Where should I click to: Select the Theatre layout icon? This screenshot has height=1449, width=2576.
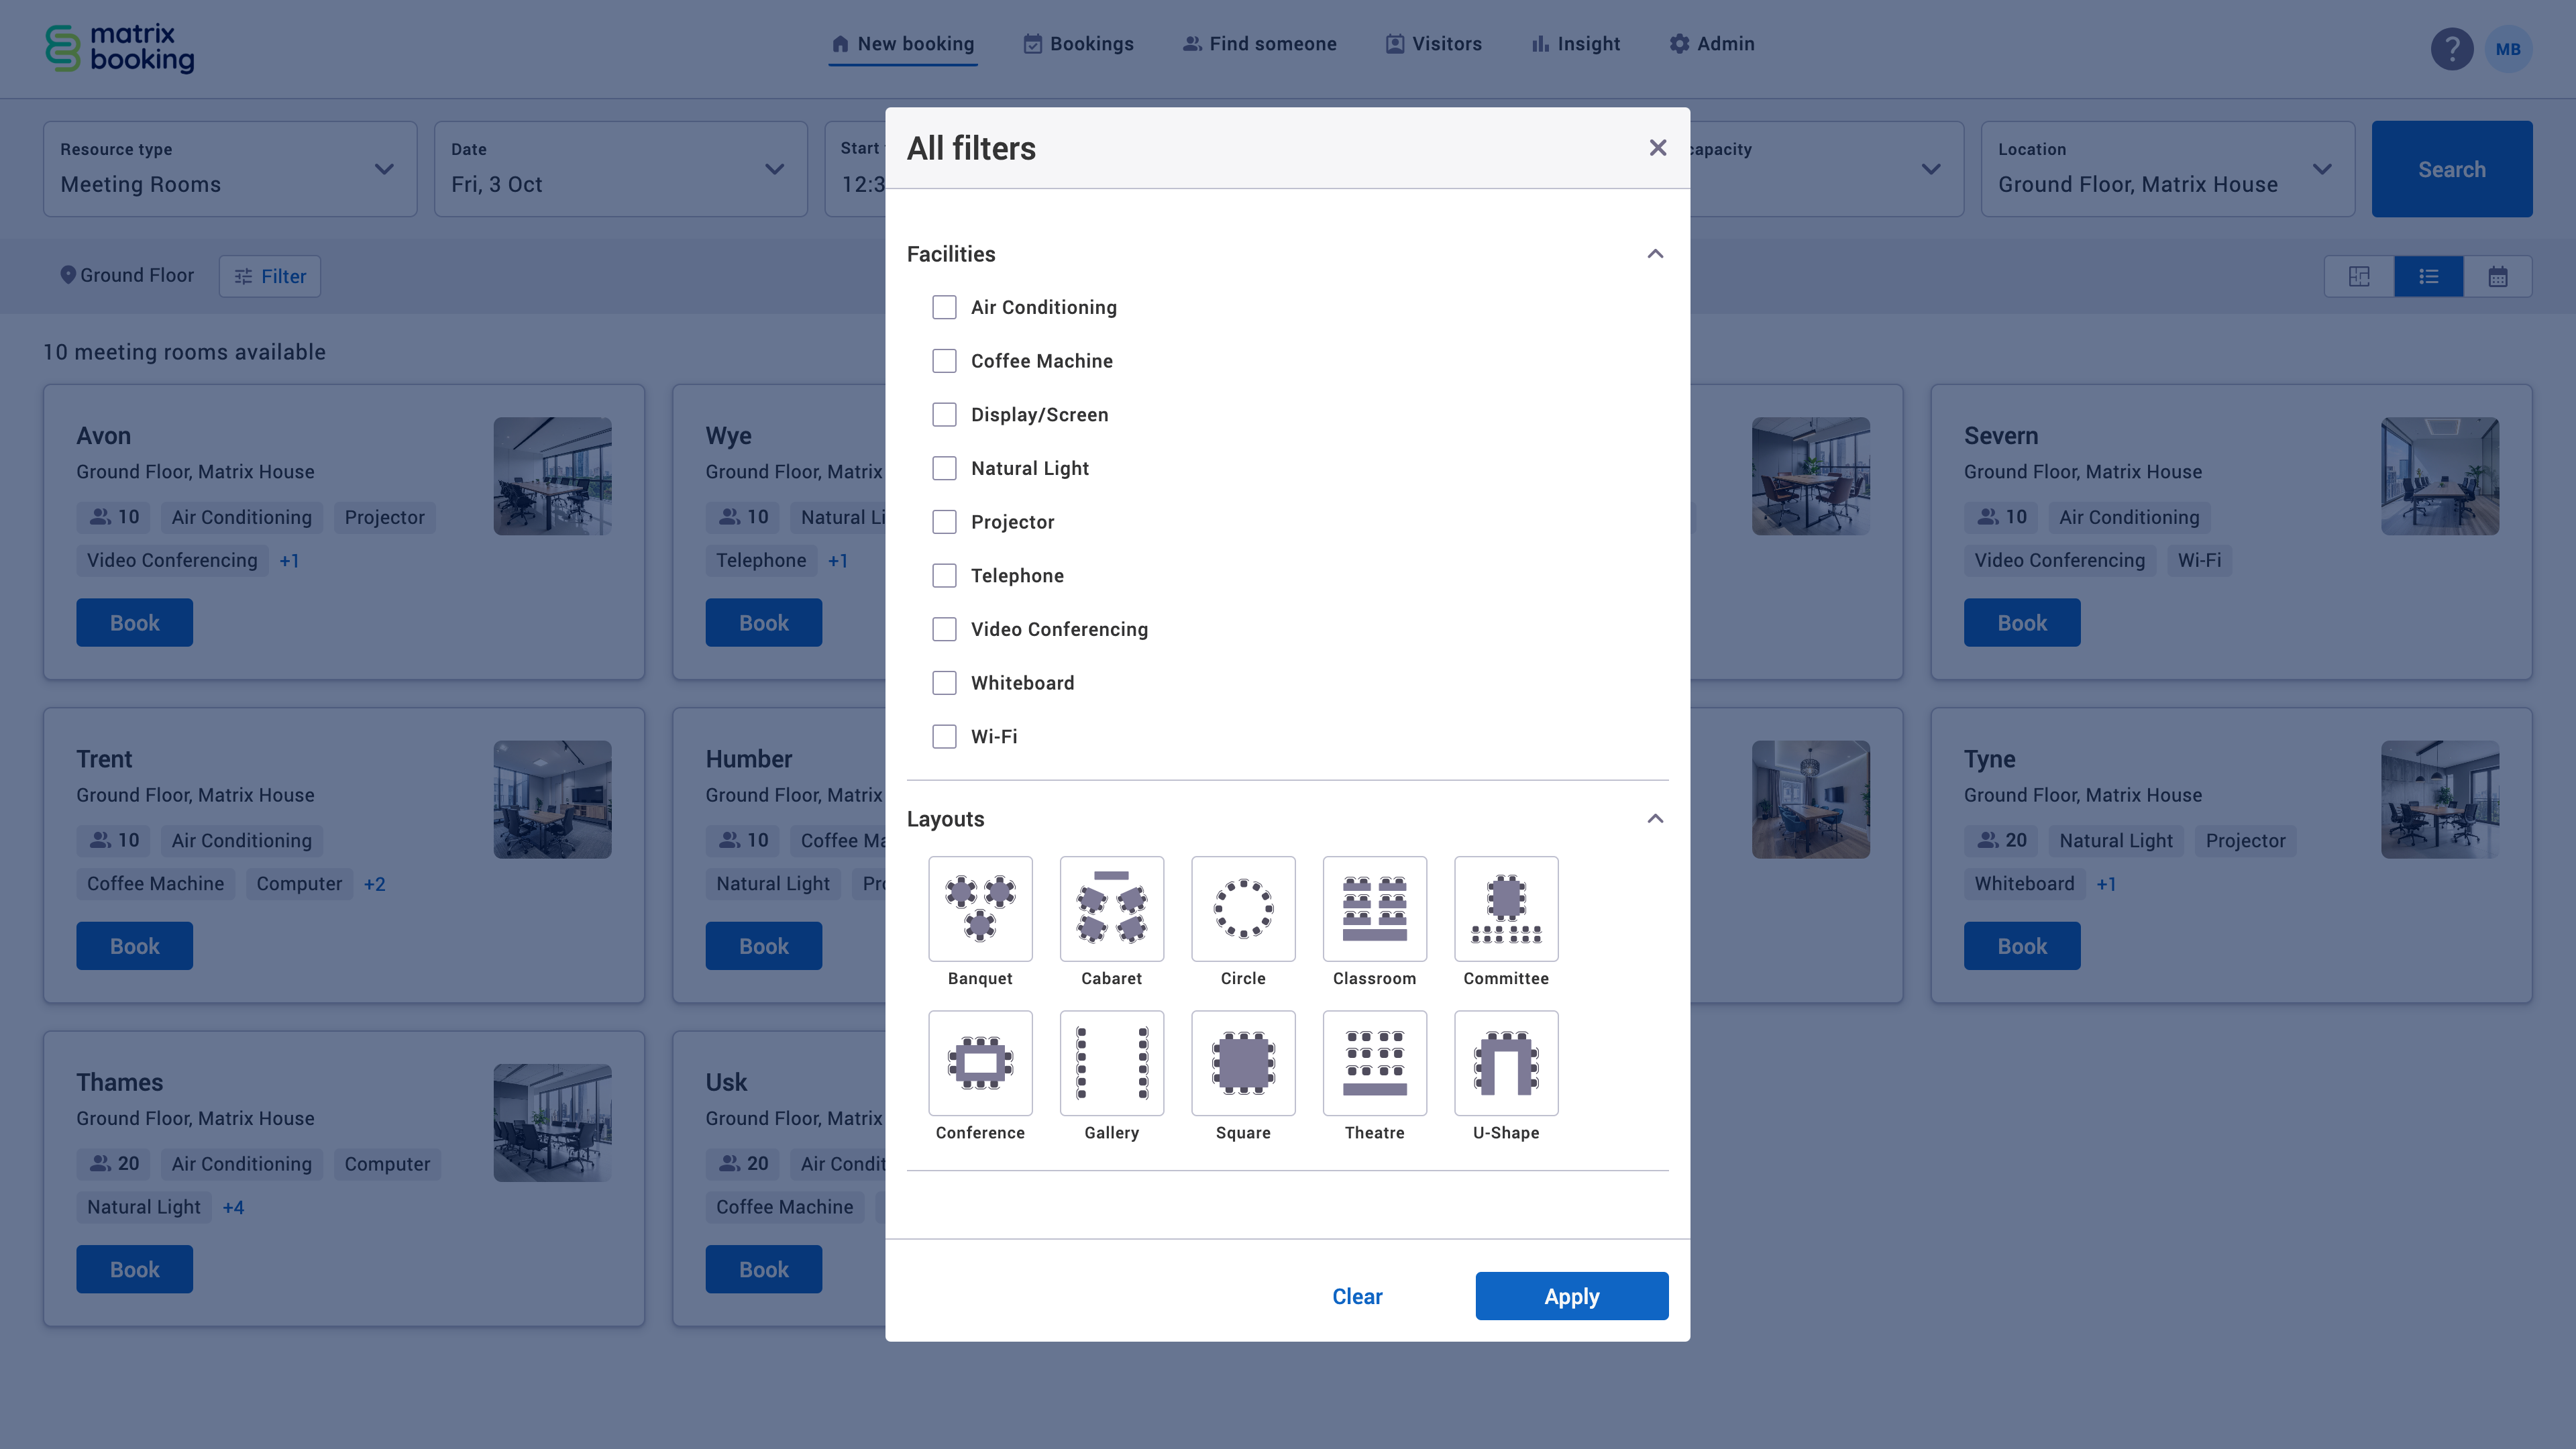pos(1374,1062)
